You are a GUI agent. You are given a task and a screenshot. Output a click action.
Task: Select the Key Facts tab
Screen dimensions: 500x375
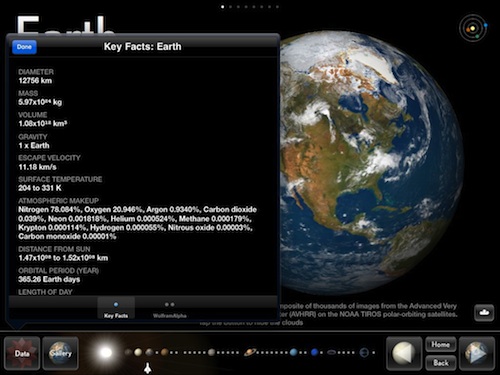tap(116, 309)
